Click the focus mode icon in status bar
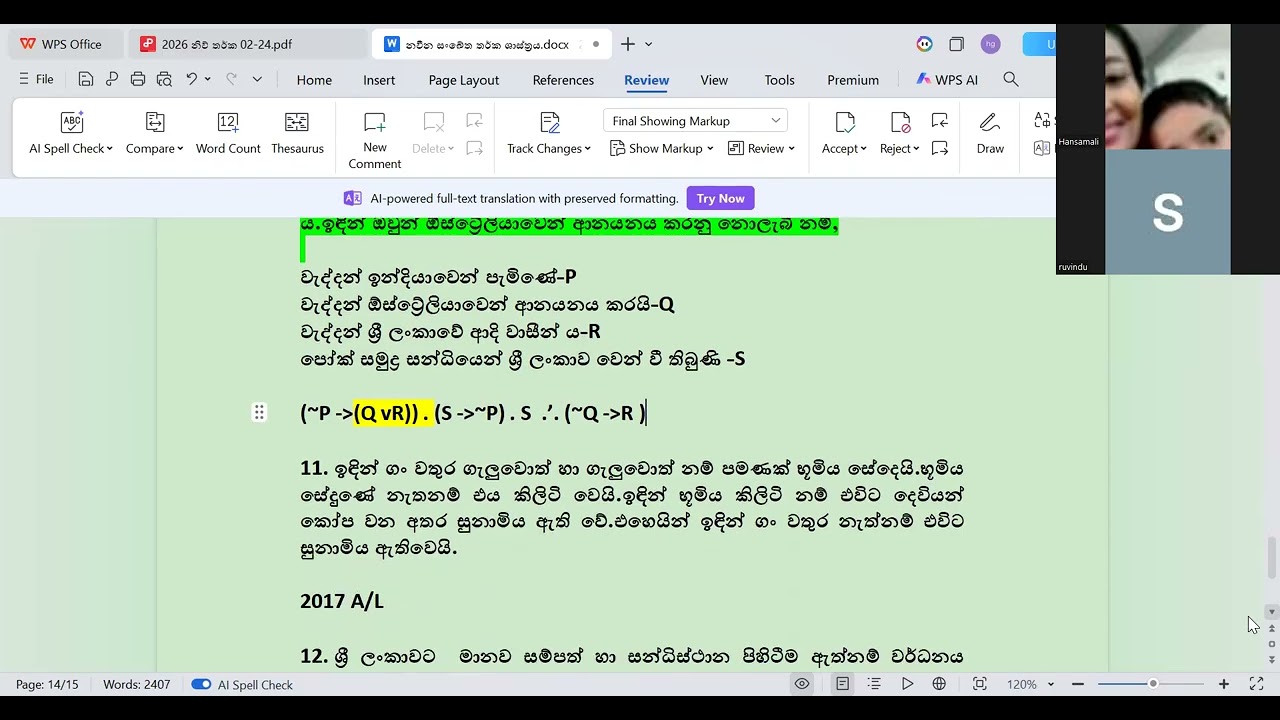 (x=980, y=684)
